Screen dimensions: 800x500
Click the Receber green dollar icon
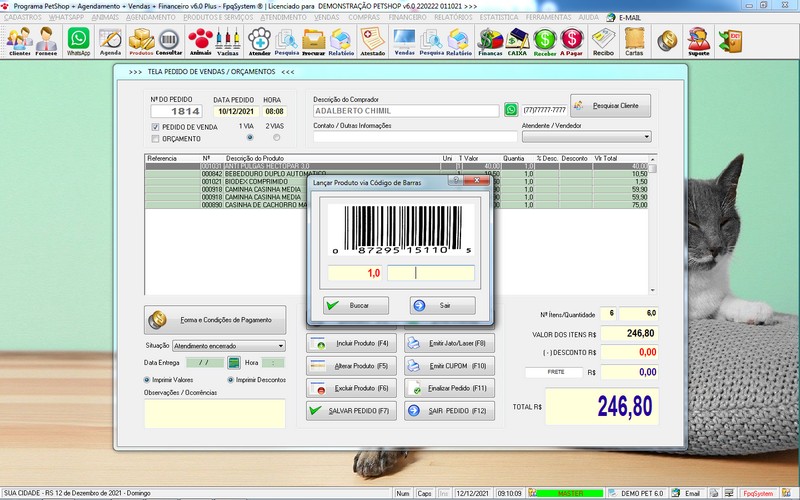point(545,41)
